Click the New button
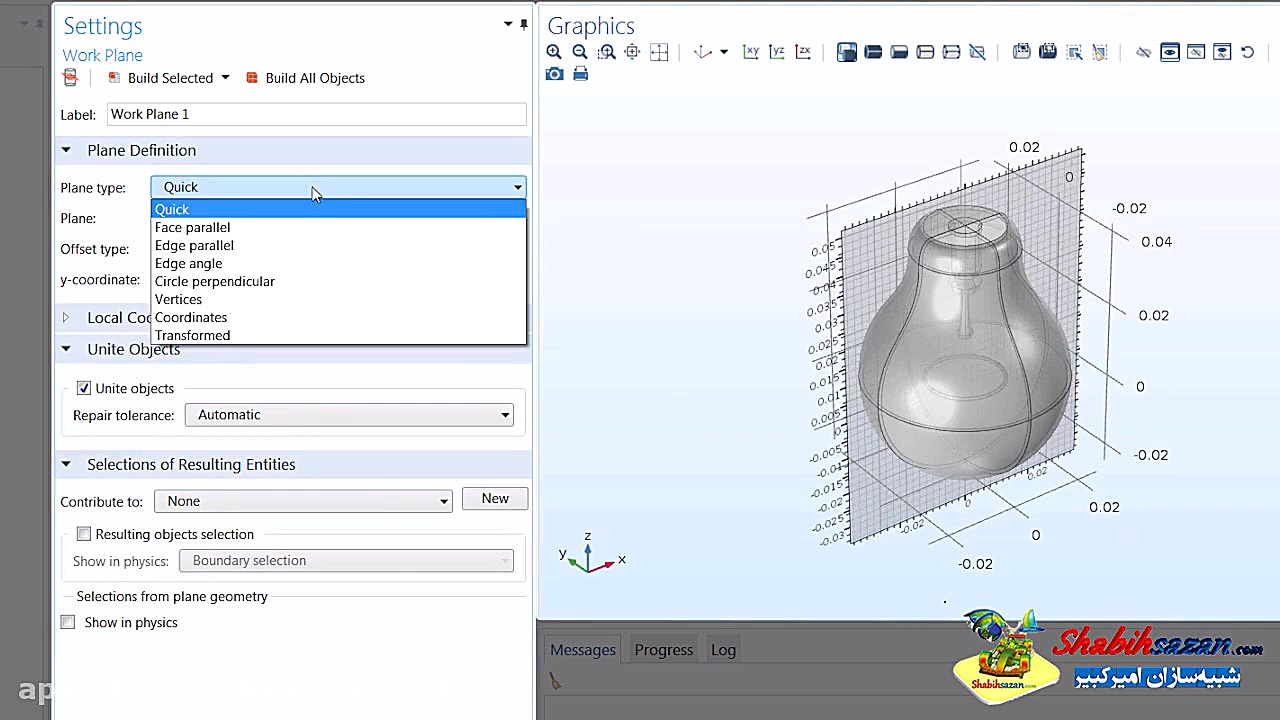Image resolution: width=1280 pixels, height=720 pixels. click(x=495, y=499)
